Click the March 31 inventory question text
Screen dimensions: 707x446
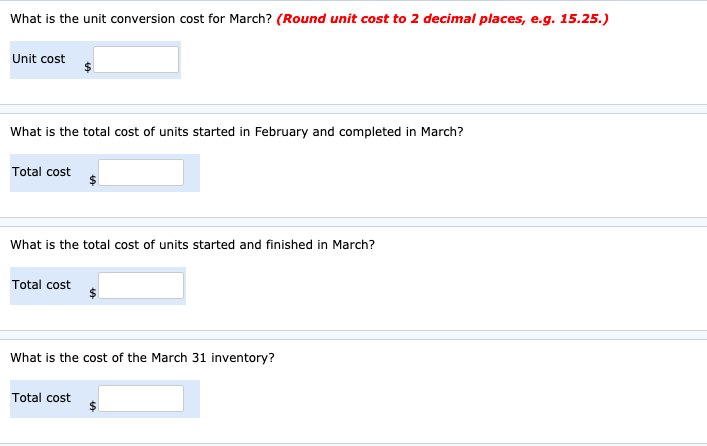[142, 358]
